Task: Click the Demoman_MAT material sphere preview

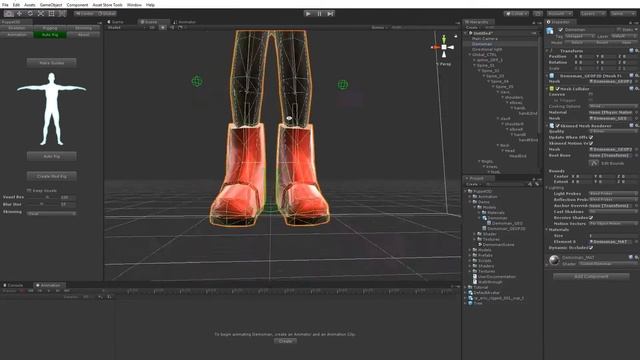Action: click(554, 260)
